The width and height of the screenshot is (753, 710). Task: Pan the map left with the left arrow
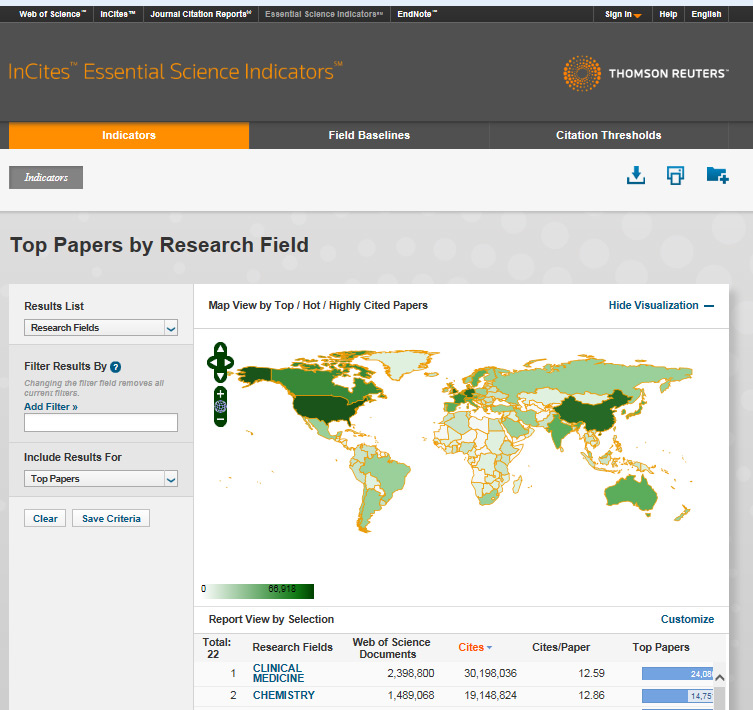click(211, 363)
